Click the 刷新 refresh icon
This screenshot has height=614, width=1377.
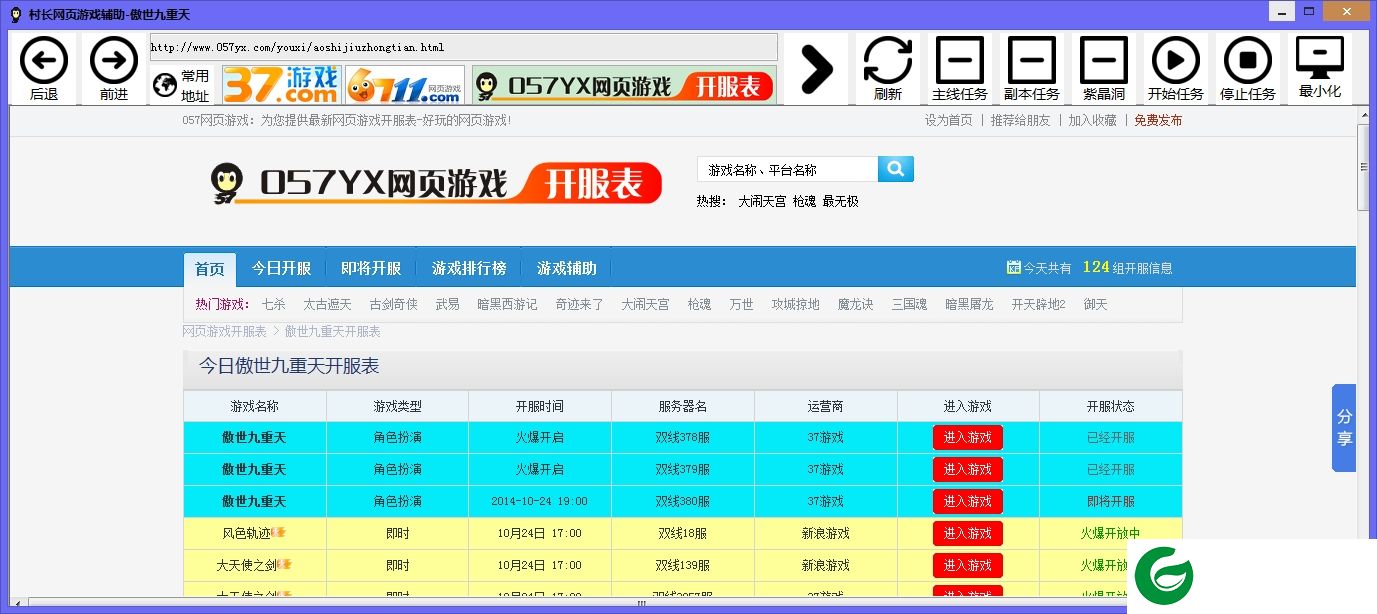point(888,60)
